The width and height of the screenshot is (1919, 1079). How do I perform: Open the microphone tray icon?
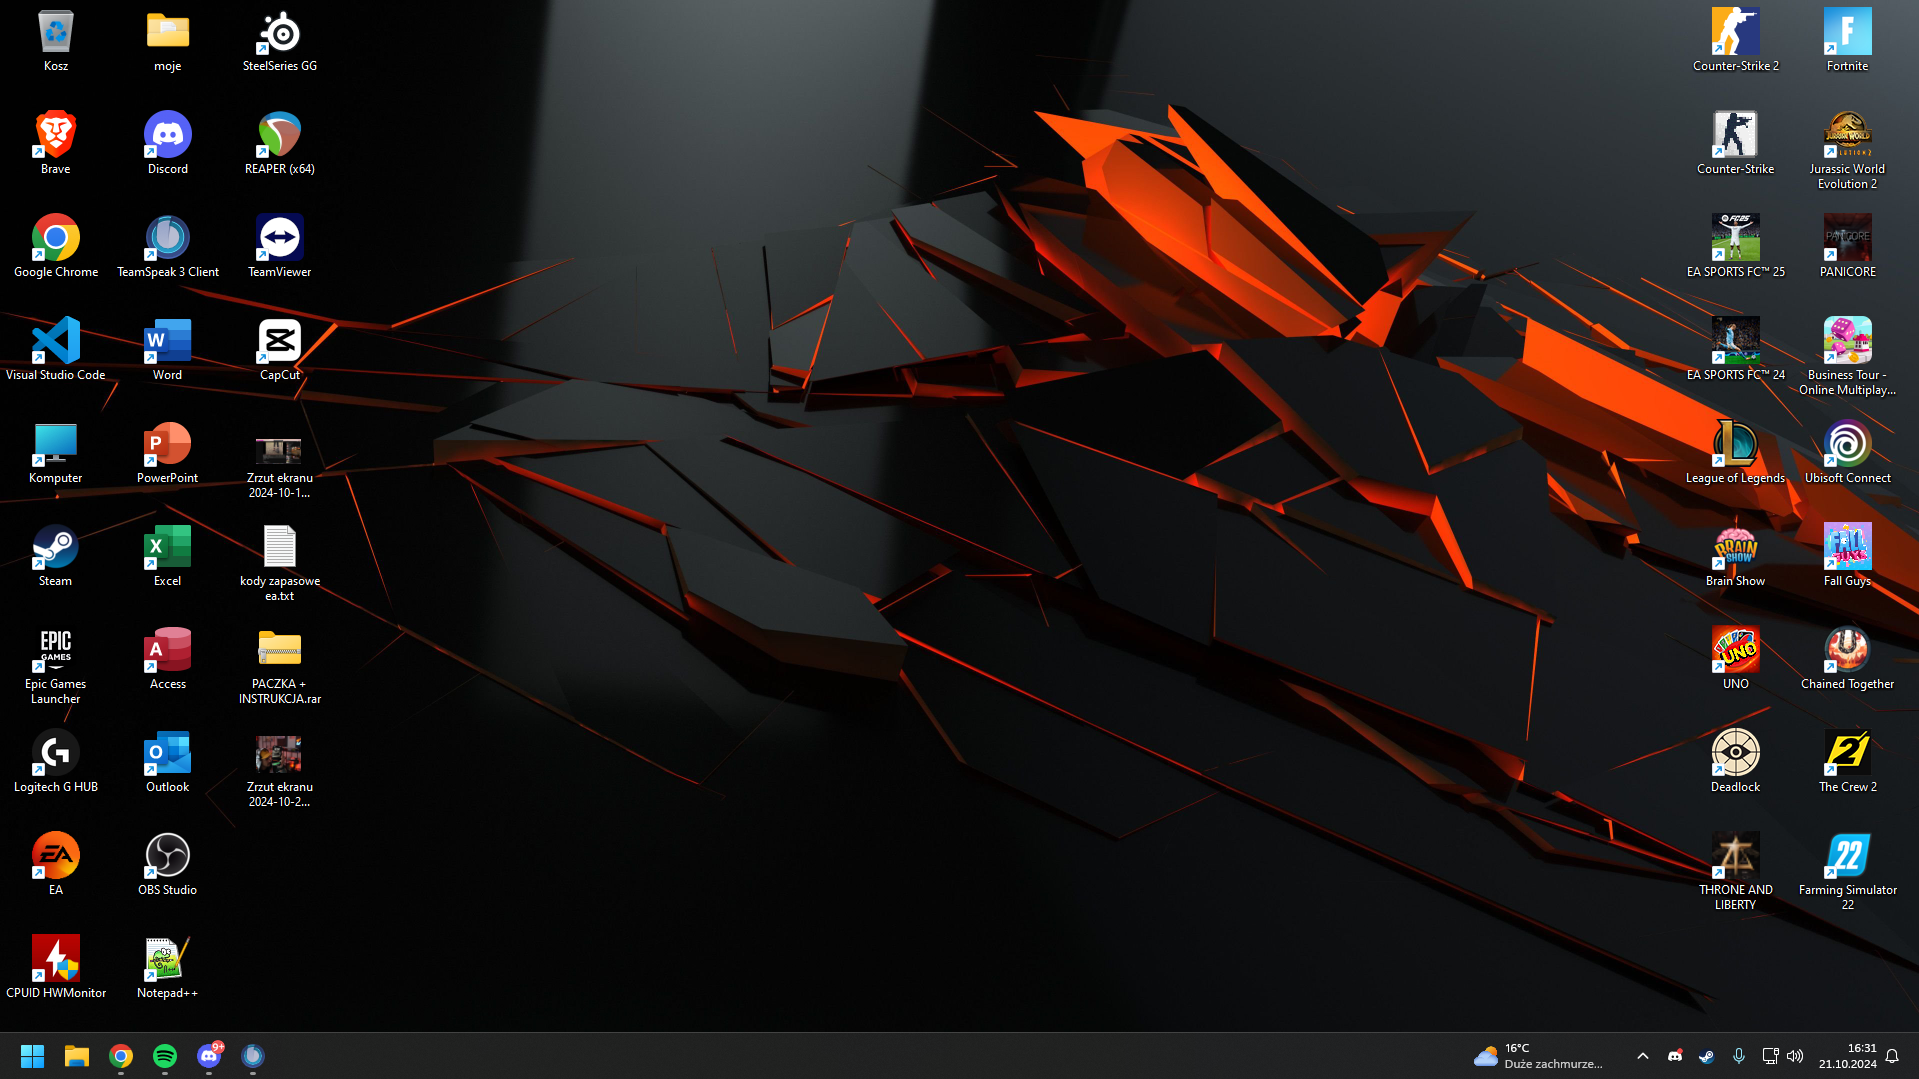point(1738,1056)
